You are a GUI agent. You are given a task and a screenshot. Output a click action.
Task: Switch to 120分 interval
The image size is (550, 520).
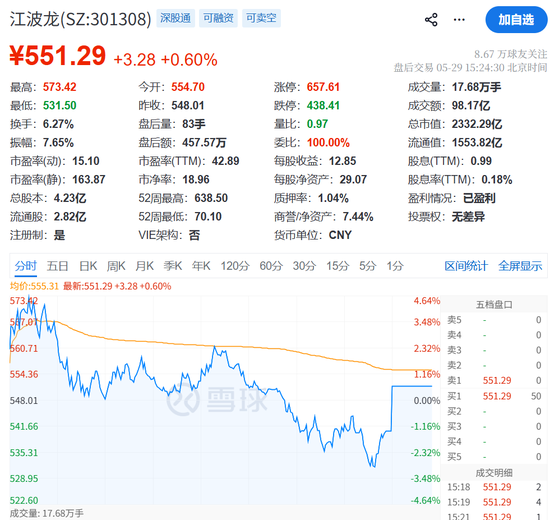point(235,266)
